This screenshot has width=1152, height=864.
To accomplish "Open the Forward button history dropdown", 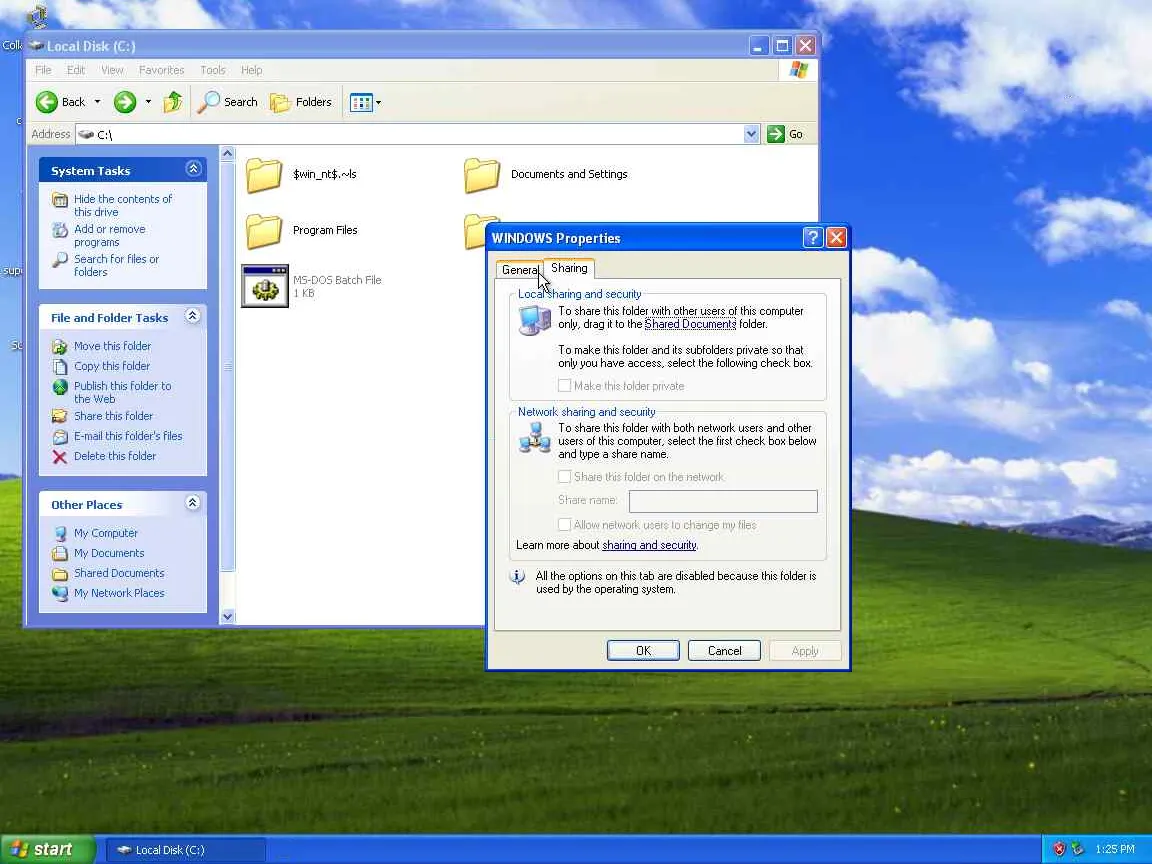I will pyautogui.click(x=148, y=102).
